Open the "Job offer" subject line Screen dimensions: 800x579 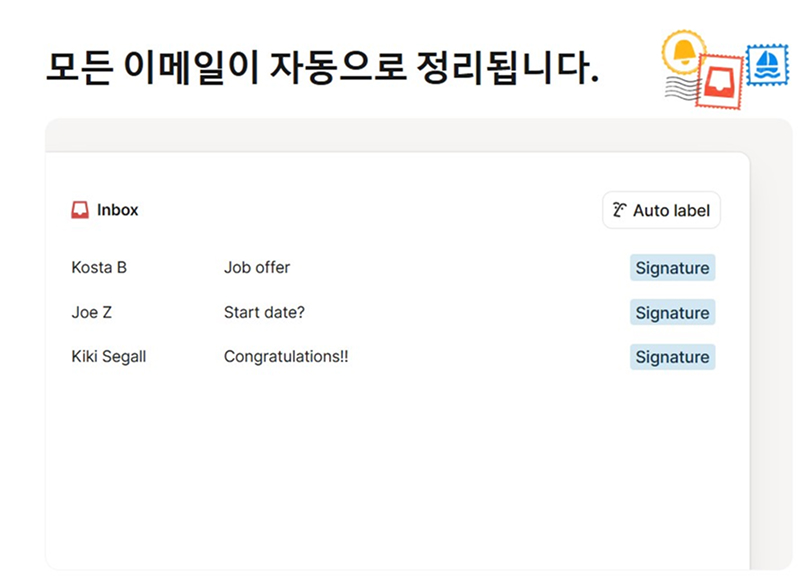click(x=257, y=268)
